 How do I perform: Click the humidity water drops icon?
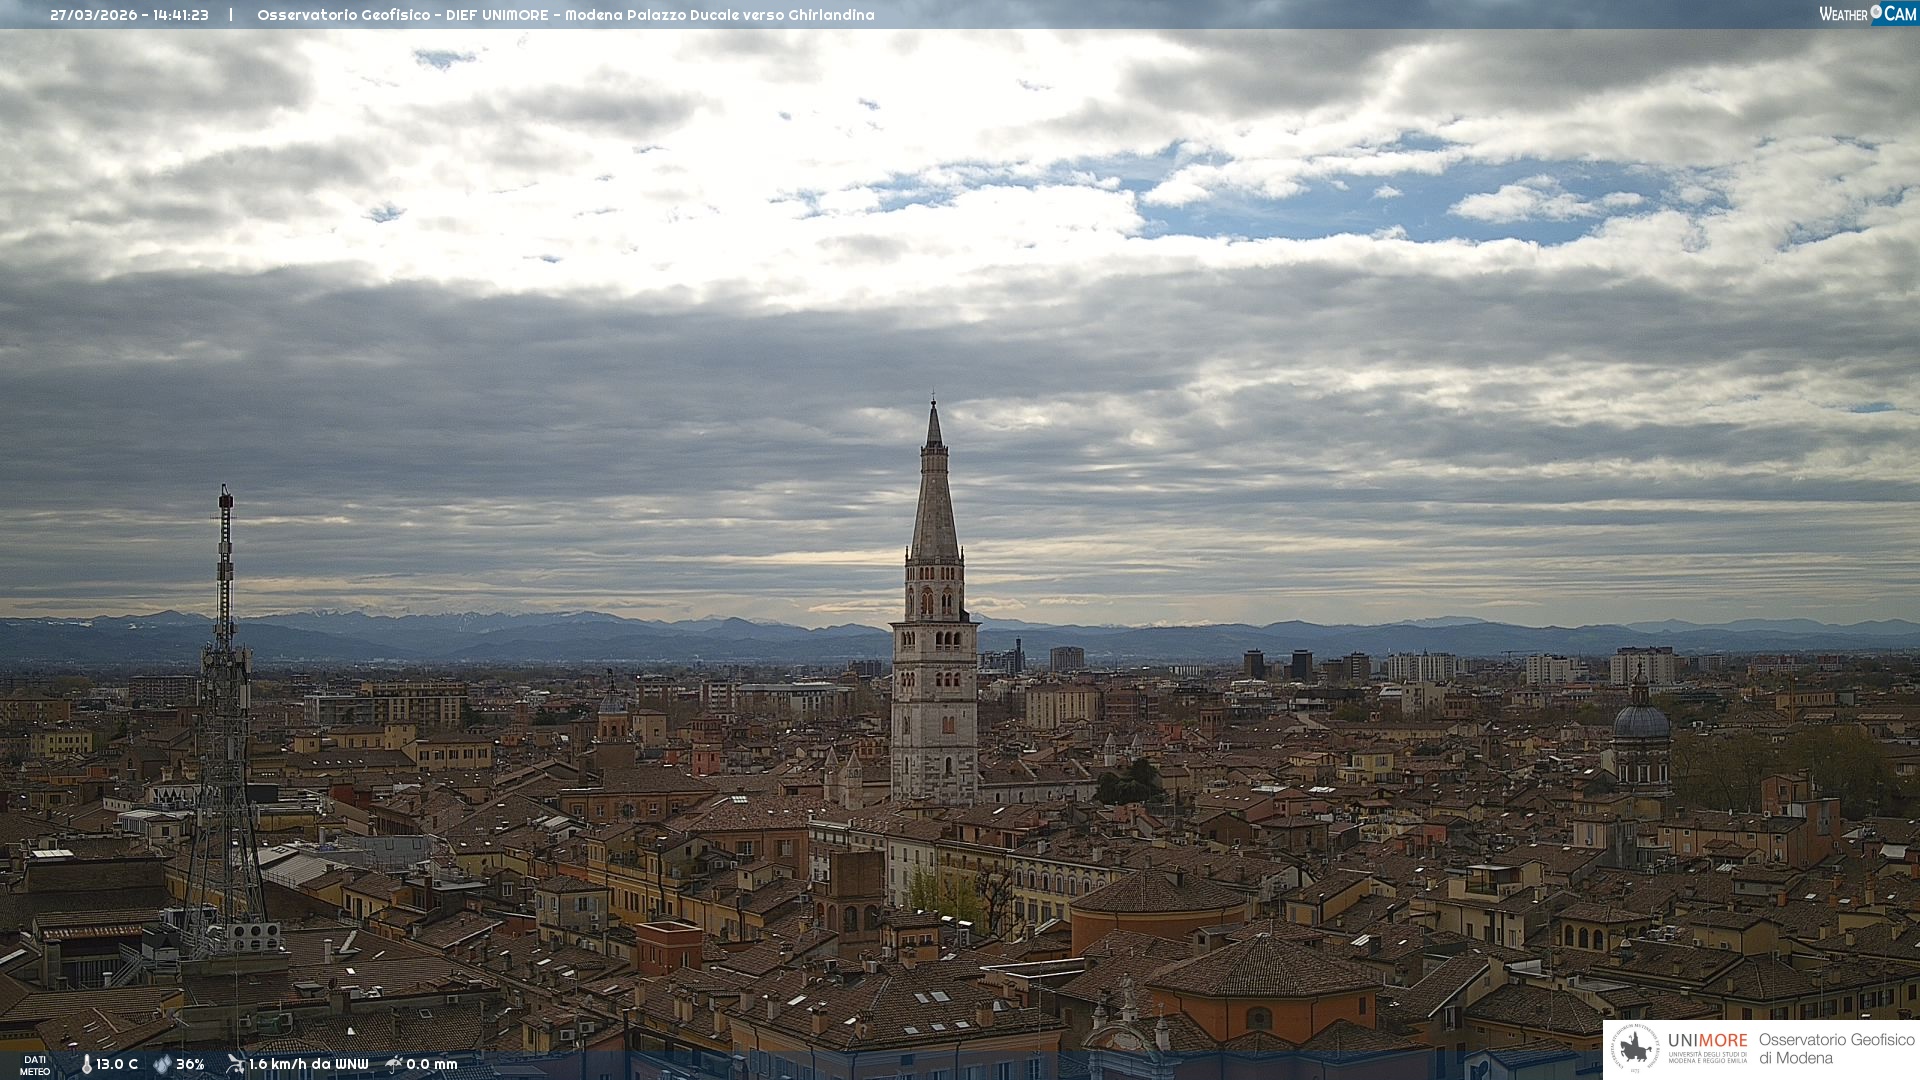(x=162, y=1064)
